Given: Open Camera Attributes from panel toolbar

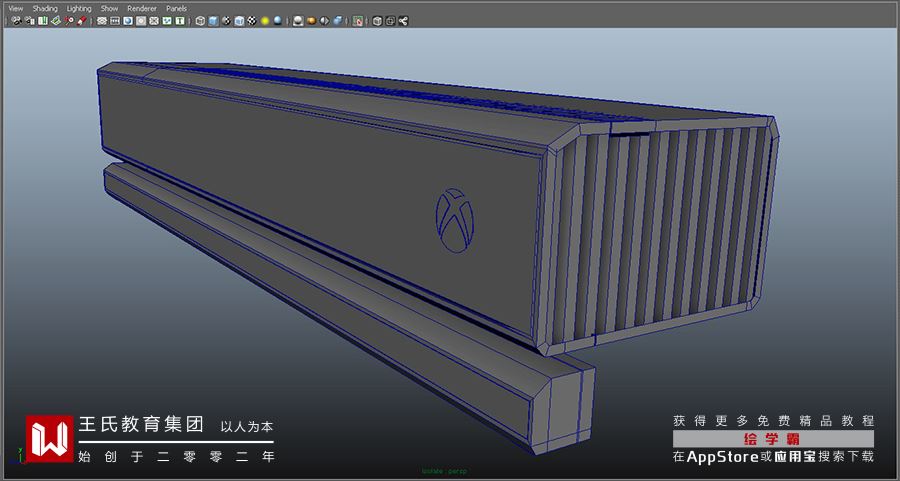Looking at the screenshot, I should (30, 21).
